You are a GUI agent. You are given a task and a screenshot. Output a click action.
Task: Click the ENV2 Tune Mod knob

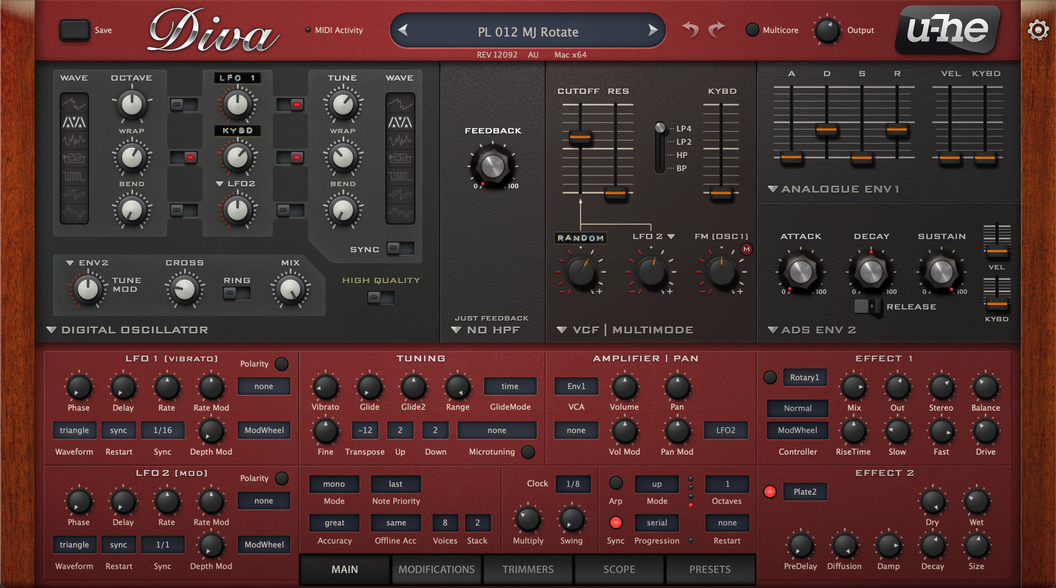click(x=88, y=289)
